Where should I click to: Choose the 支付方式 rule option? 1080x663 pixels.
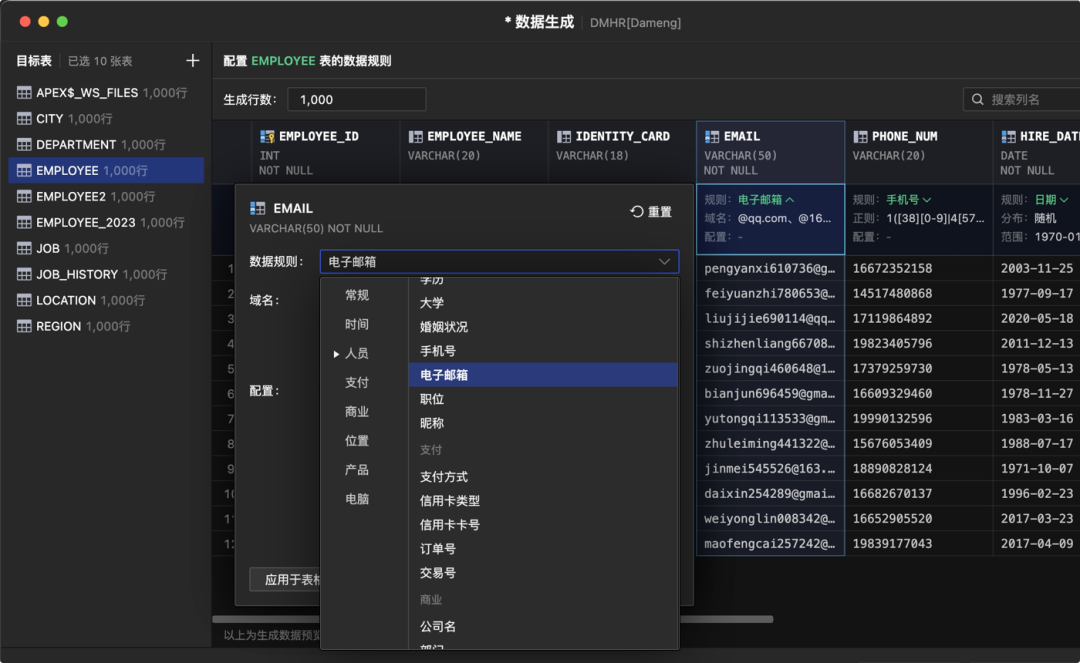coord(543,476)
